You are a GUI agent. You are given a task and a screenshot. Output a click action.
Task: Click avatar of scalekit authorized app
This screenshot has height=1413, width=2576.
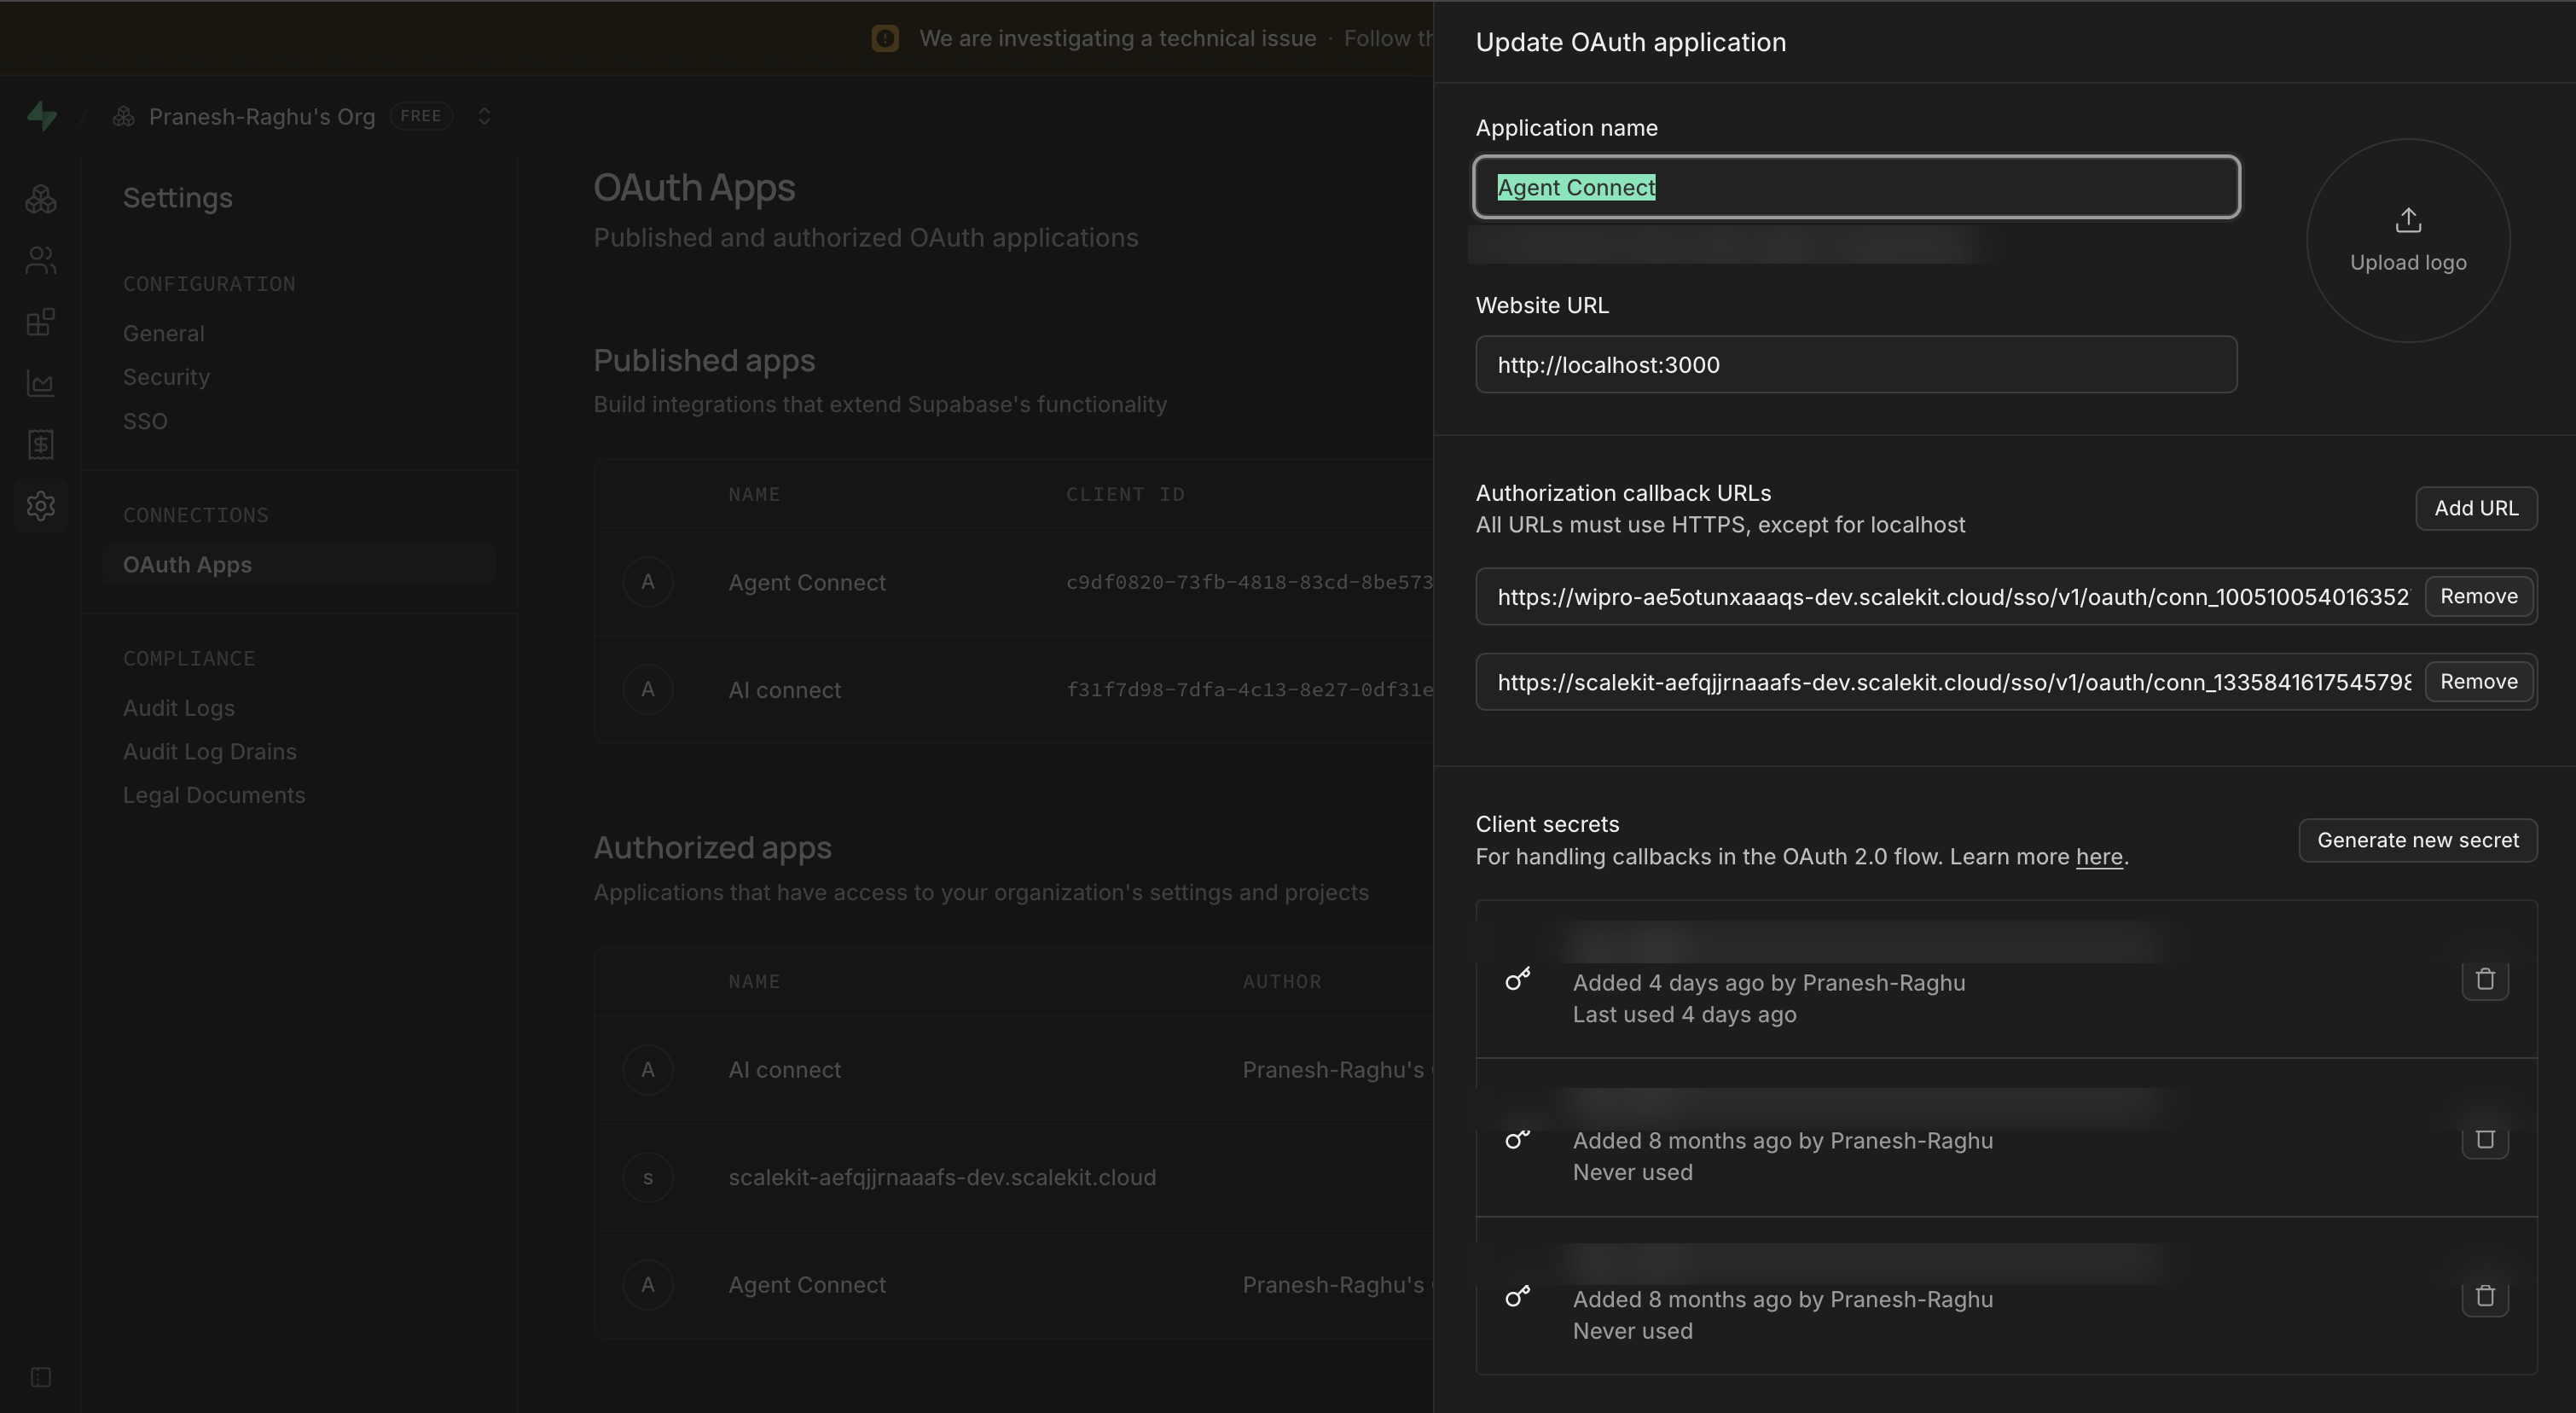648,1177
